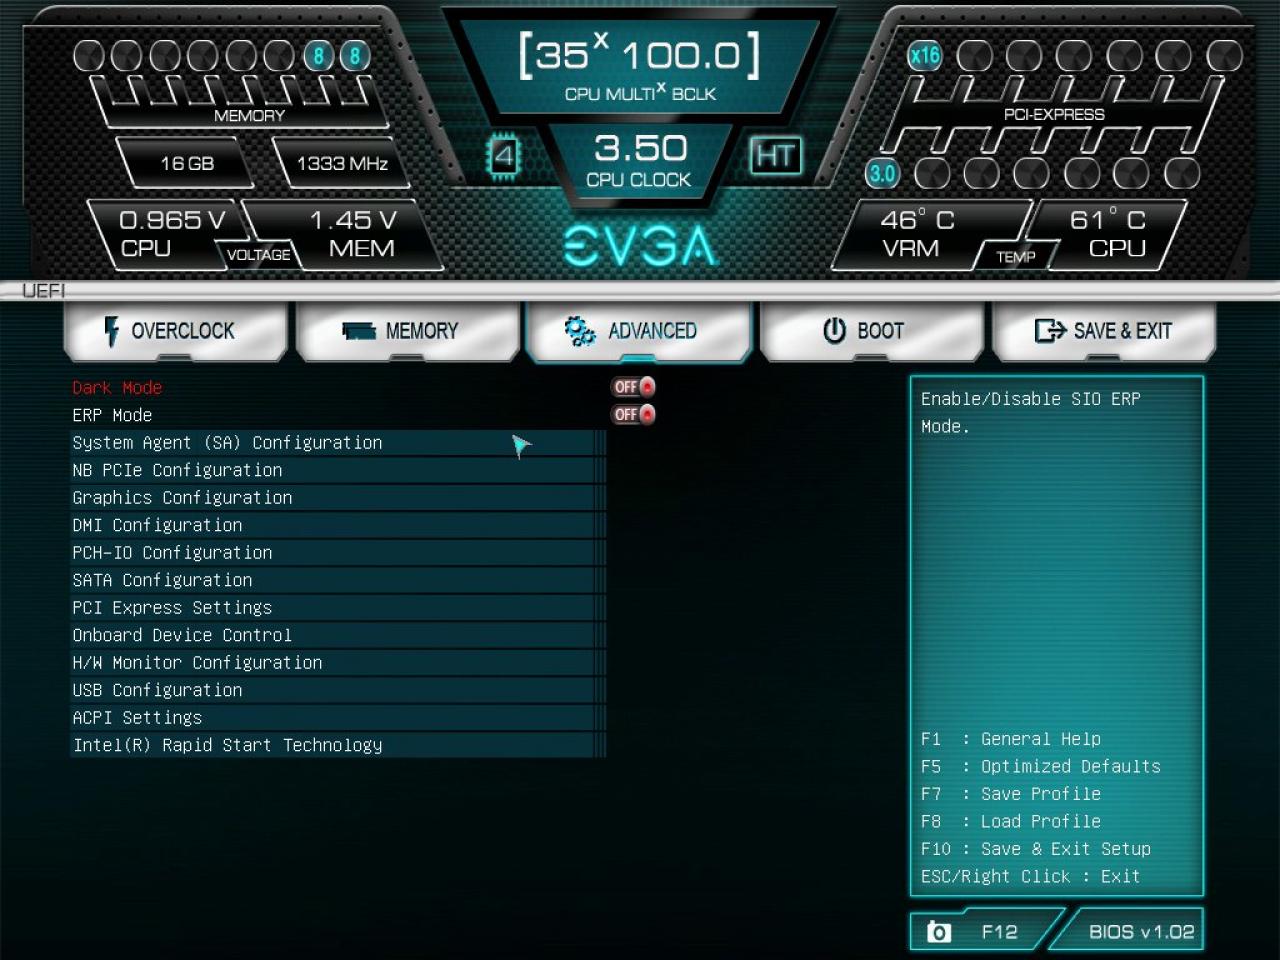The image size is (1280, 960).
Task: Toggle the ERP Mode OFF switch
Action: click(634, 414)
